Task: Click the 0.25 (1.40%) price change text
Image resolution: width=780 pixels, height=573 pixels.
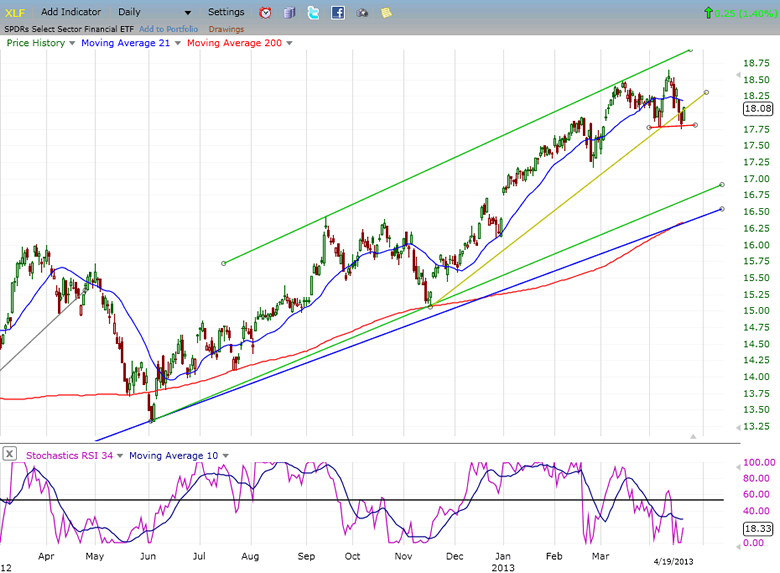Action: (x=746, y=13)
